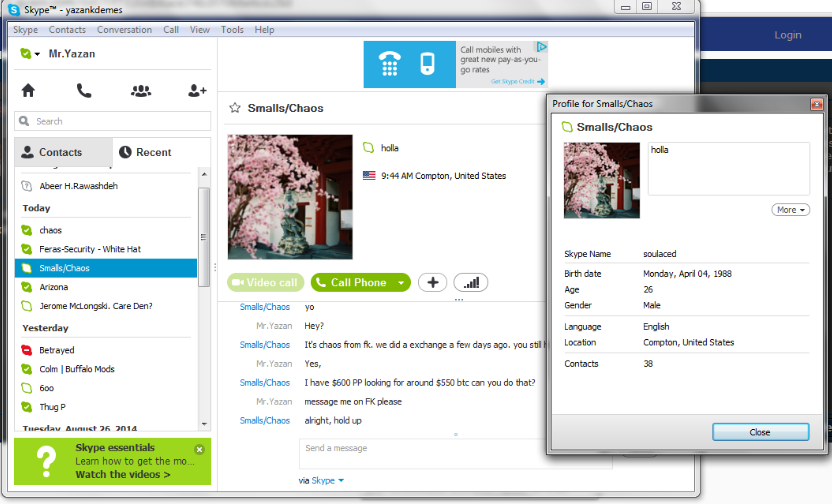Click the status icon beside 6oo
The height and width of the screenshot is (504, 832).
click(x=27, y=388)
